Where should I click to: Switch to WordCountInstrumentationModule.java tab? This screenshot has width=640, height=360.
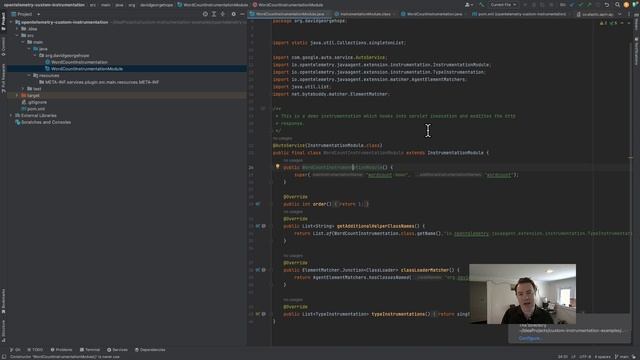coord(290,14)
